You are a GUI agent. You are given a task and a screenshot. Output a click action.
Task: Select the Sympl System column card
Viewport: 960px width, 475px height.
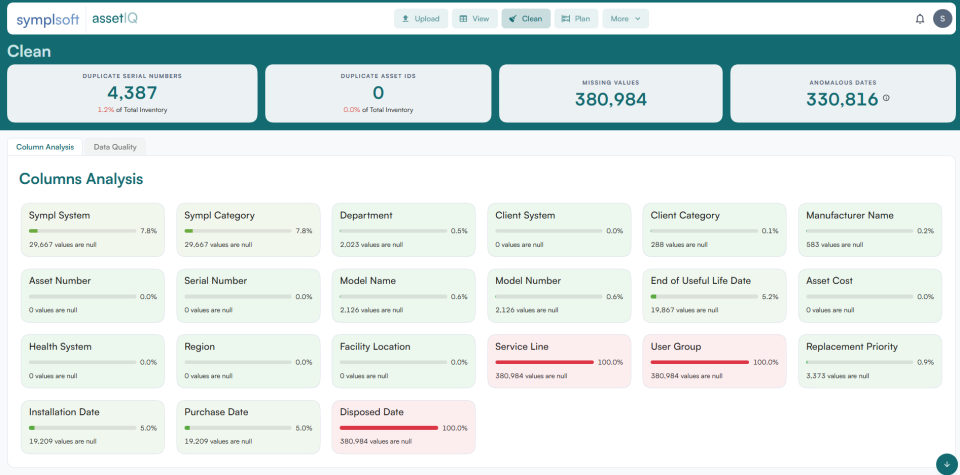(x=92, y=230)
